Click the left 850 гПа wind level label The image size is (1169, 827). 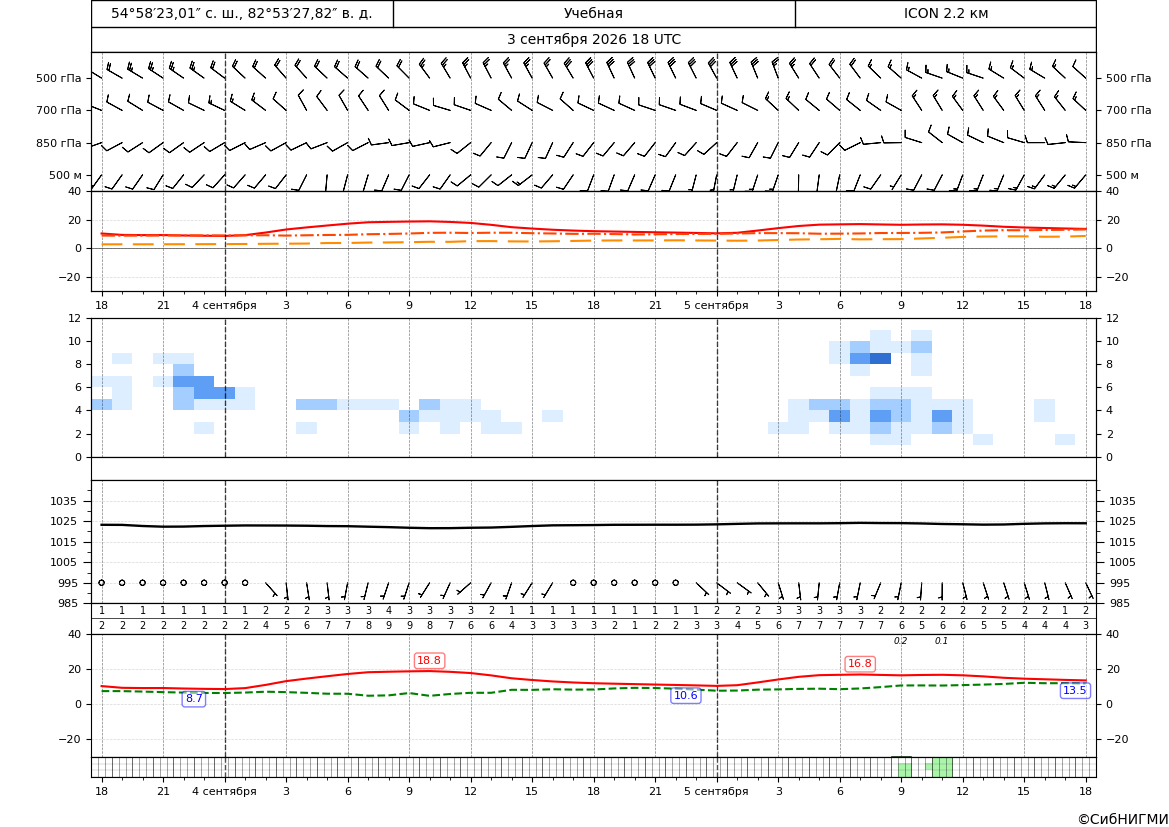click(x=58, y=143)
